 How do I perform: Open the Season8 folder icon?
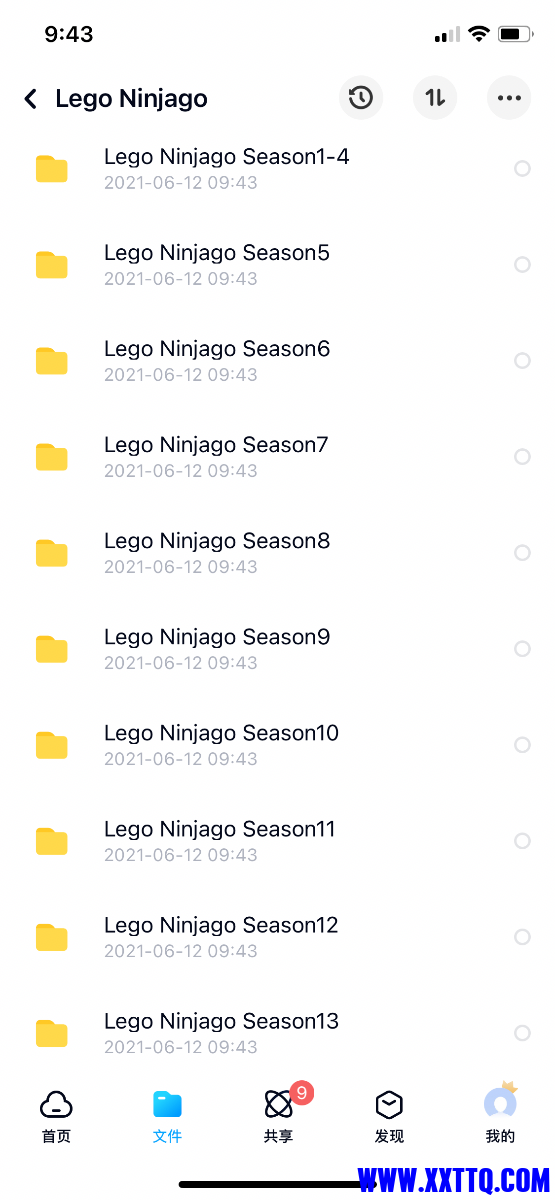click(x=52, y=553)
